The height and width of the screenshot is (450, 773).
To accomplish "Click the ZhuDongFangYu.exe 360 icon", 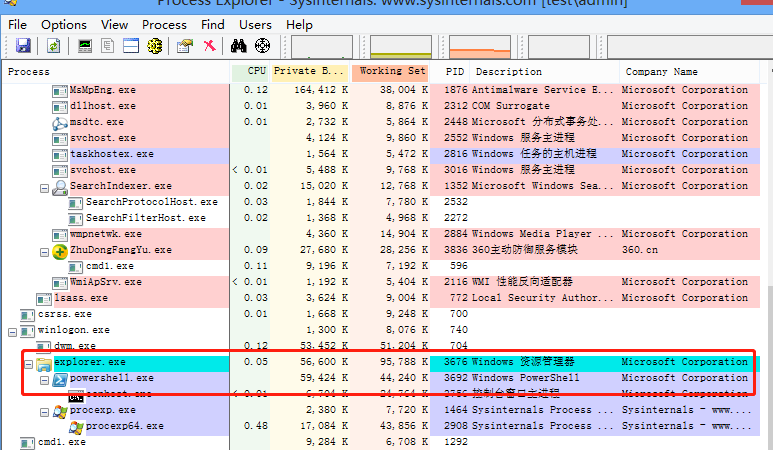I will [60, 252].
